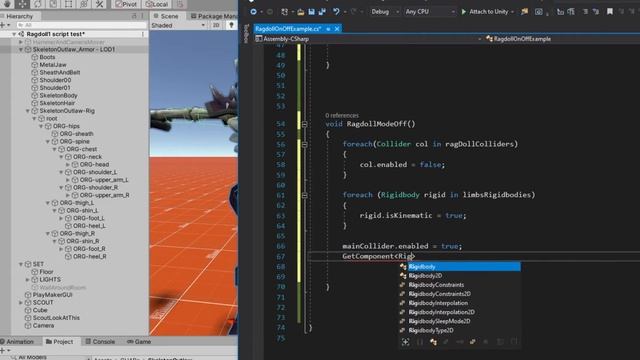The height and width of the screenshot is (360, 640).
Task: Select ORG-chest bone
Action: (x=82, y=149)
